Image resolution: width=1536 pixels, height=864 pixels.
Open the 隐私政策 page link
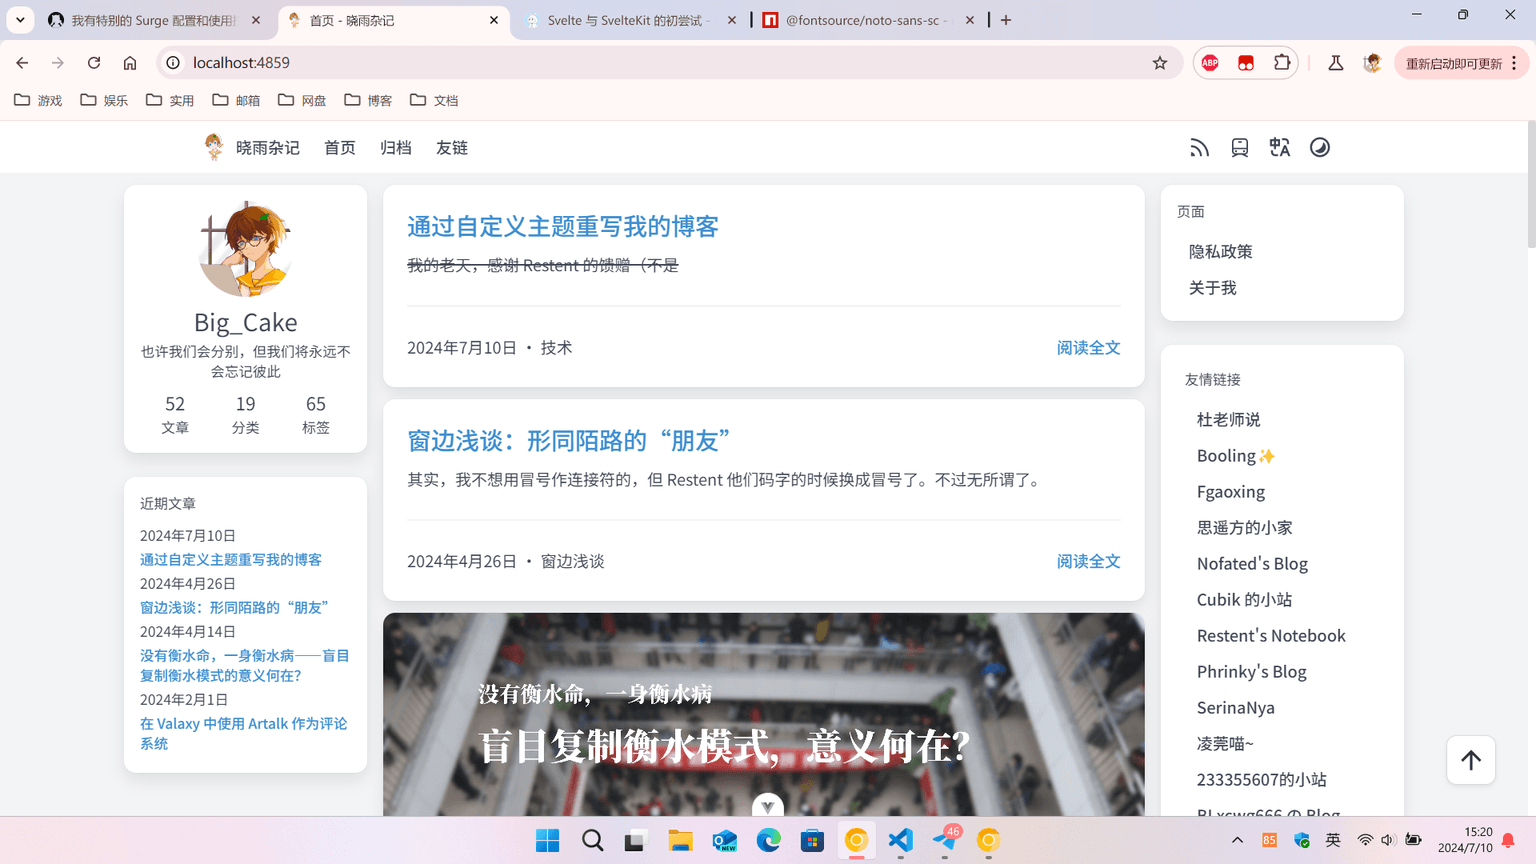[1220, 251]
